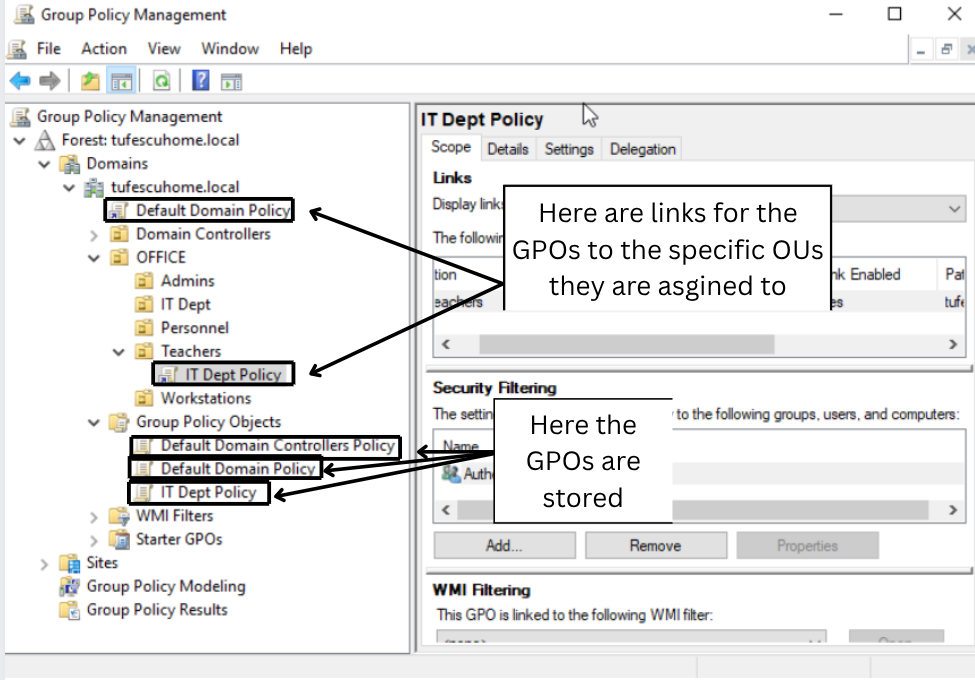Expand the Domain Controllers node
This screenshot has width=975, height=680.
[94, 235]
